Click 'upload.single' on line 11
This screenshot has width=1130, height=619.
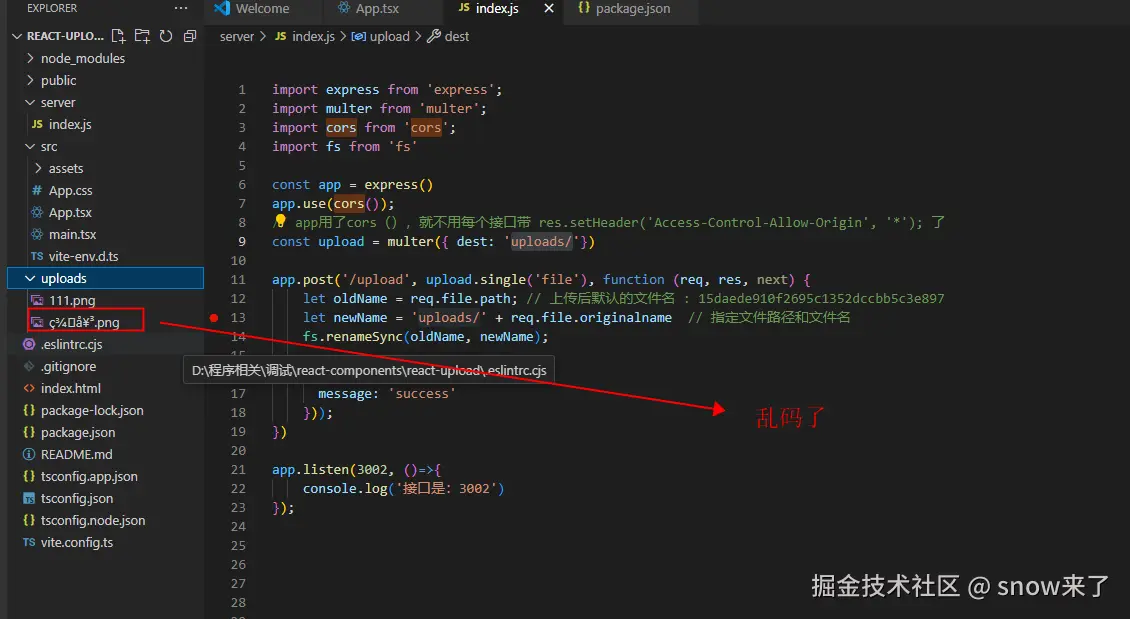(476, 280)
